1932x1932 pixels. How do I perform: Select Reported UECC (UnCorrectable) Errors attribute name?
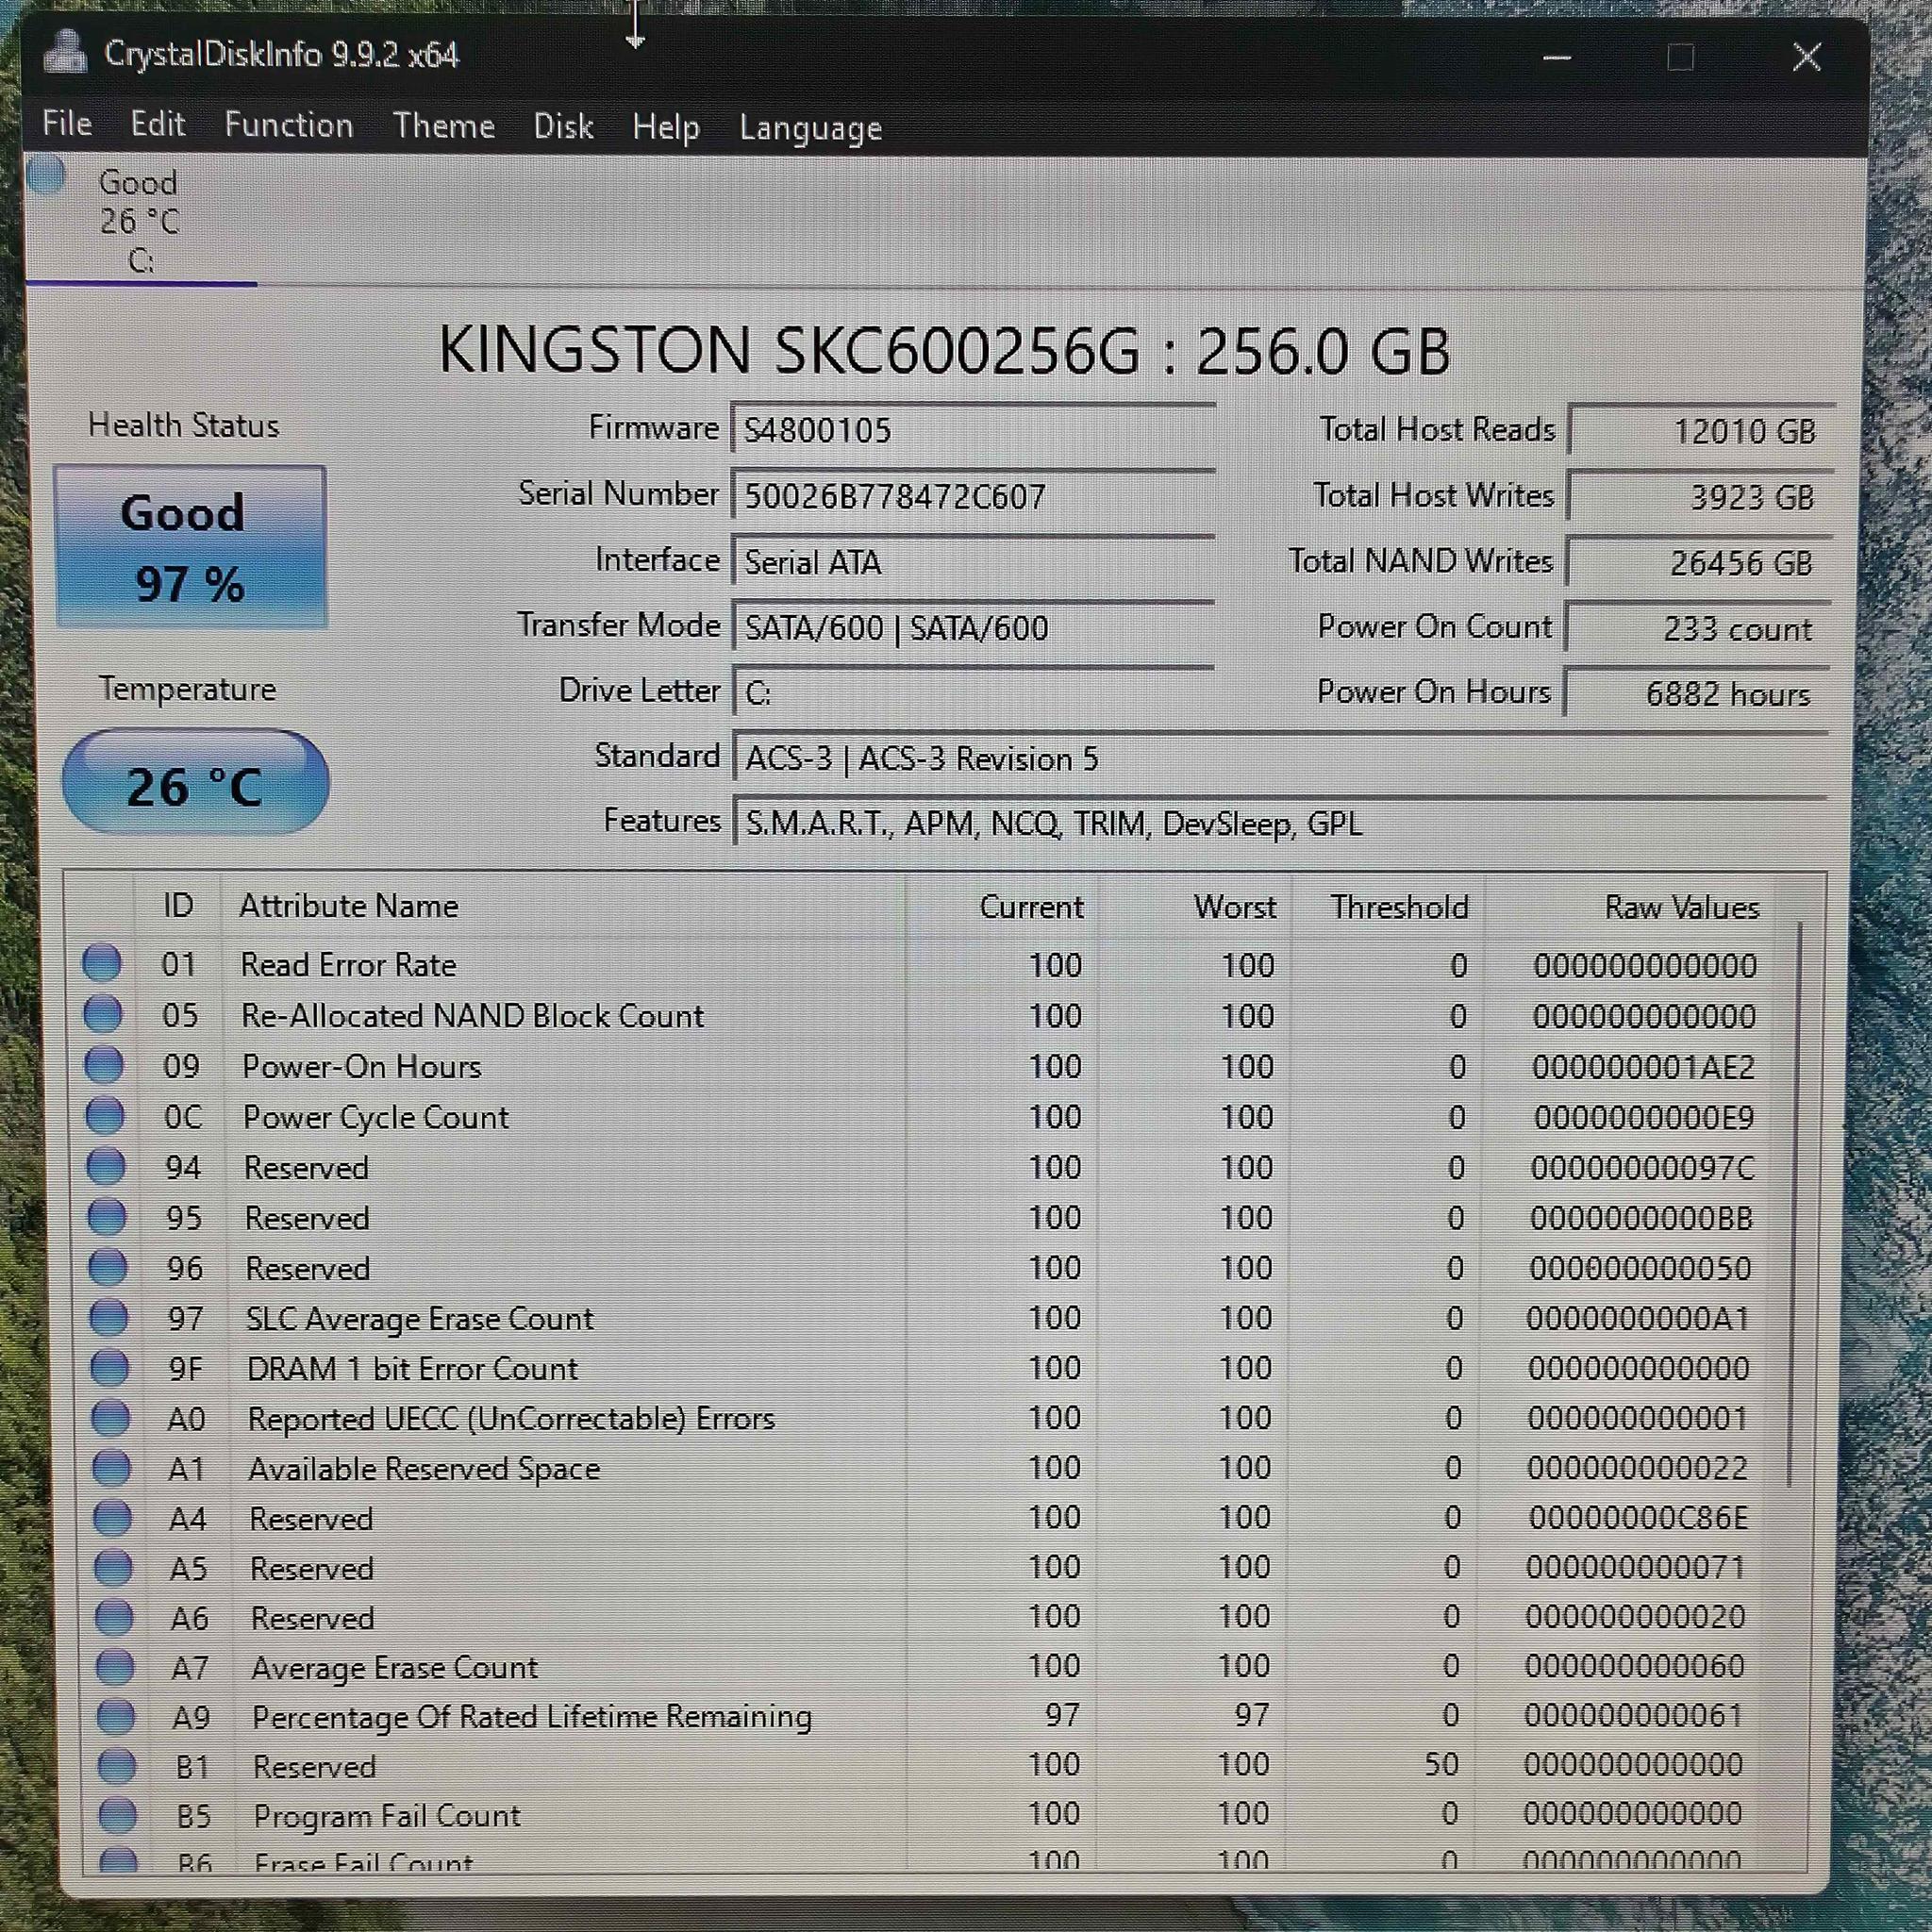point(511,1419)
